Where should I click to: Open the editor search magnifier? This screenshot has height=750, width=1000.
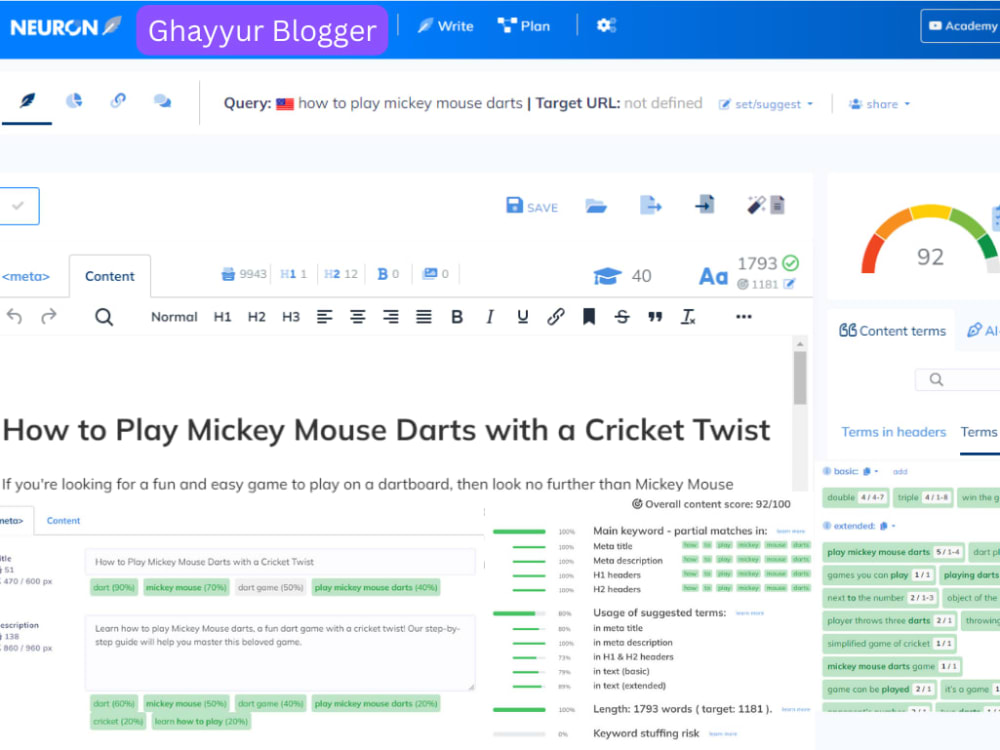[104, 317]
